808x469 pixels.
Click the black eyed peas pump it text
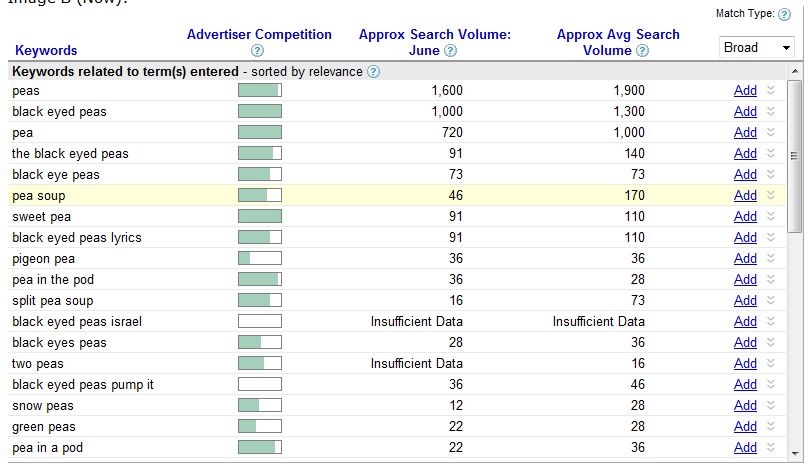[82, 385]
